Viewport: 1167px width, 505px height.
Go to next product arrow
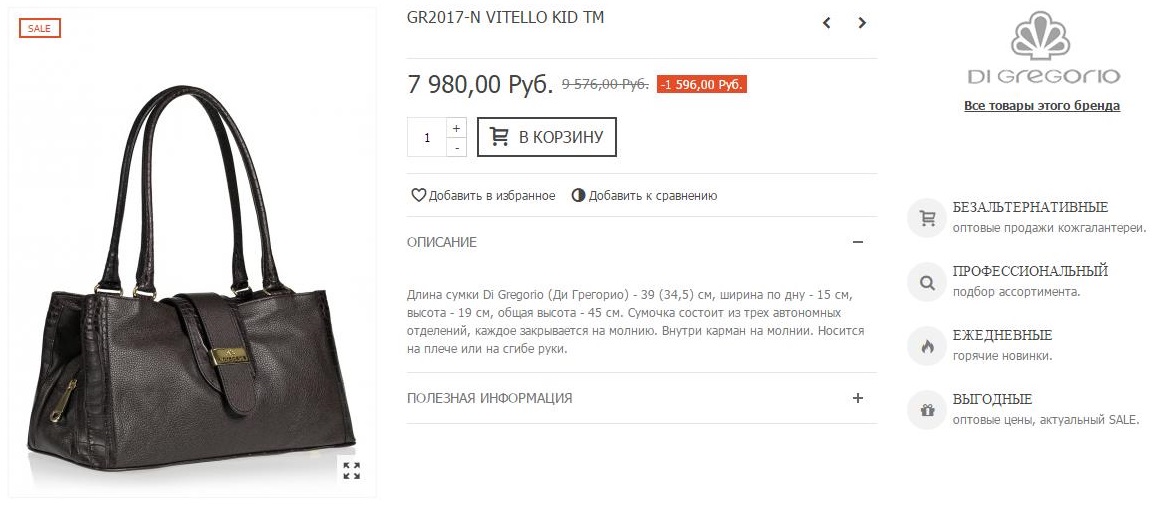862,23
